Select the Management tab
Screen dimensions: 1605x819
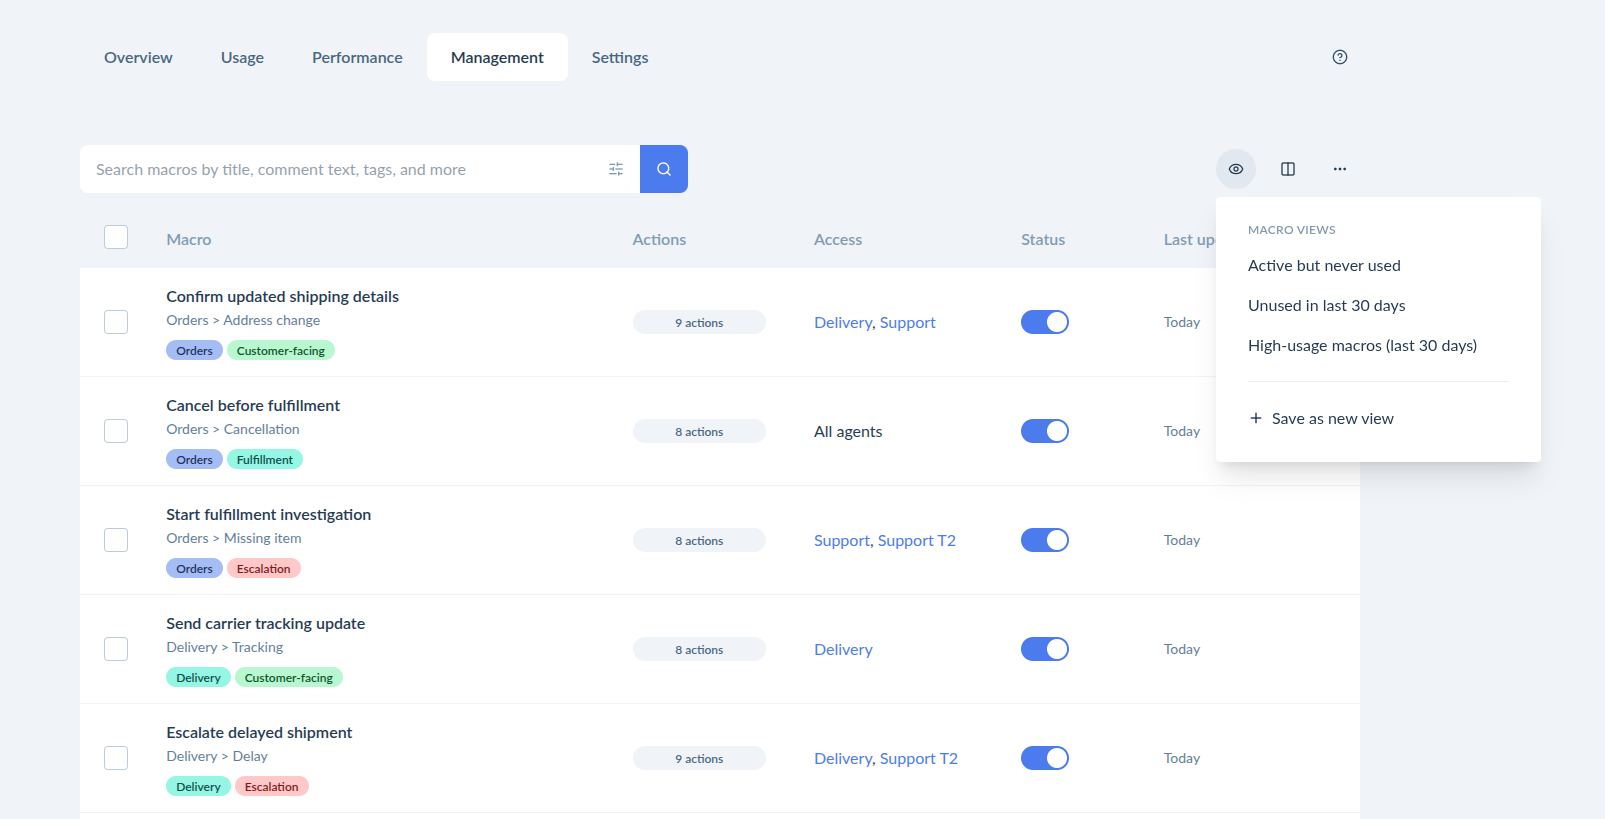click(497, 57)
